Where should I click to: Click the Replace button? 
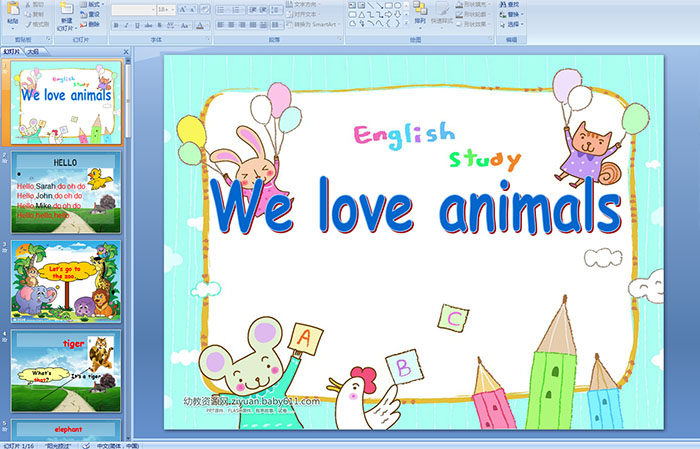tap(510, 14)
